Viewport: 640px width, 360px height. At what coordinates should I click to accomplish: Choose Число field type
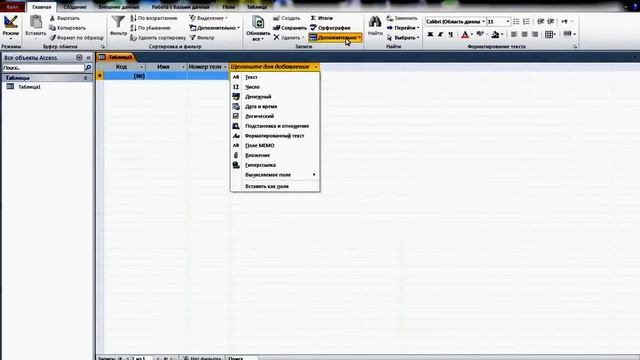275,87
